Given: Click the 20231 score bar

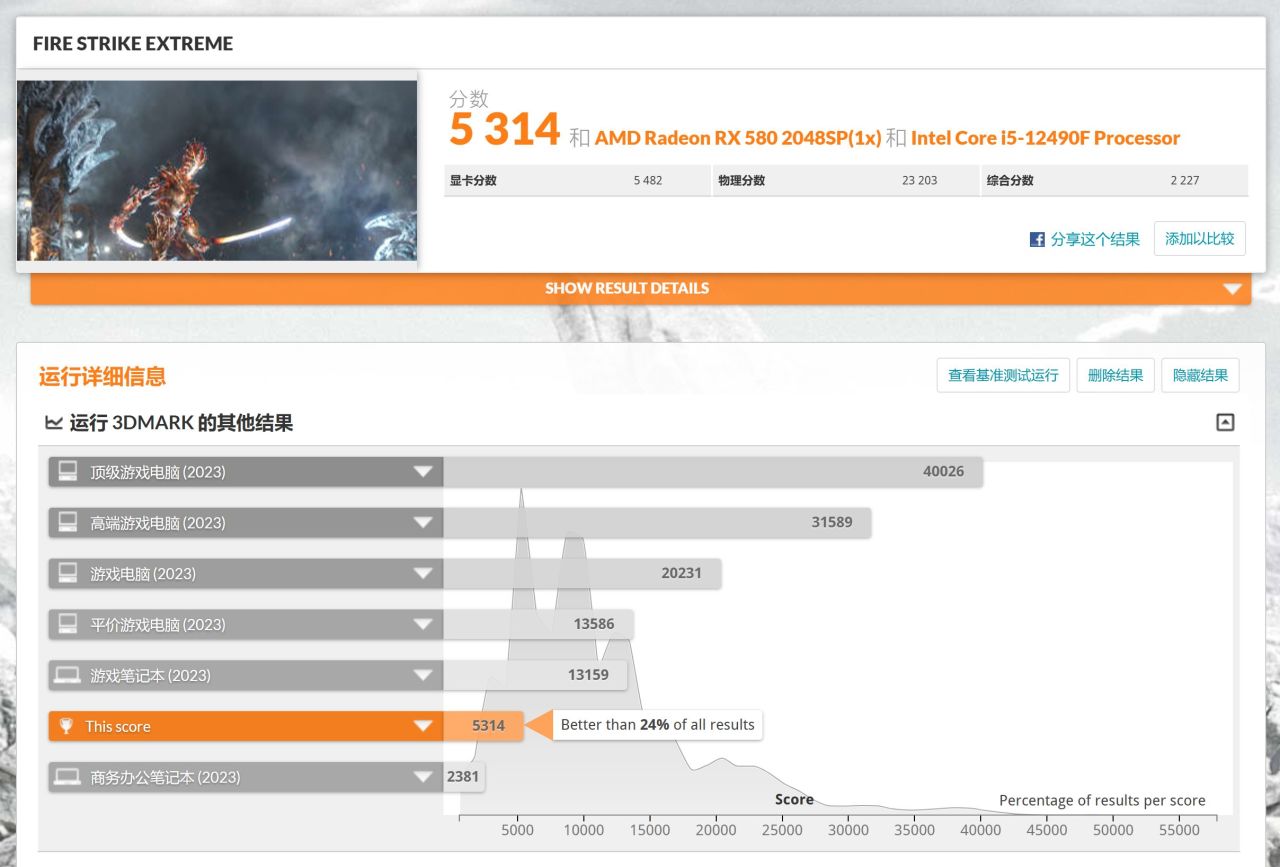Looking at the screenshot, I should (582, 574).
